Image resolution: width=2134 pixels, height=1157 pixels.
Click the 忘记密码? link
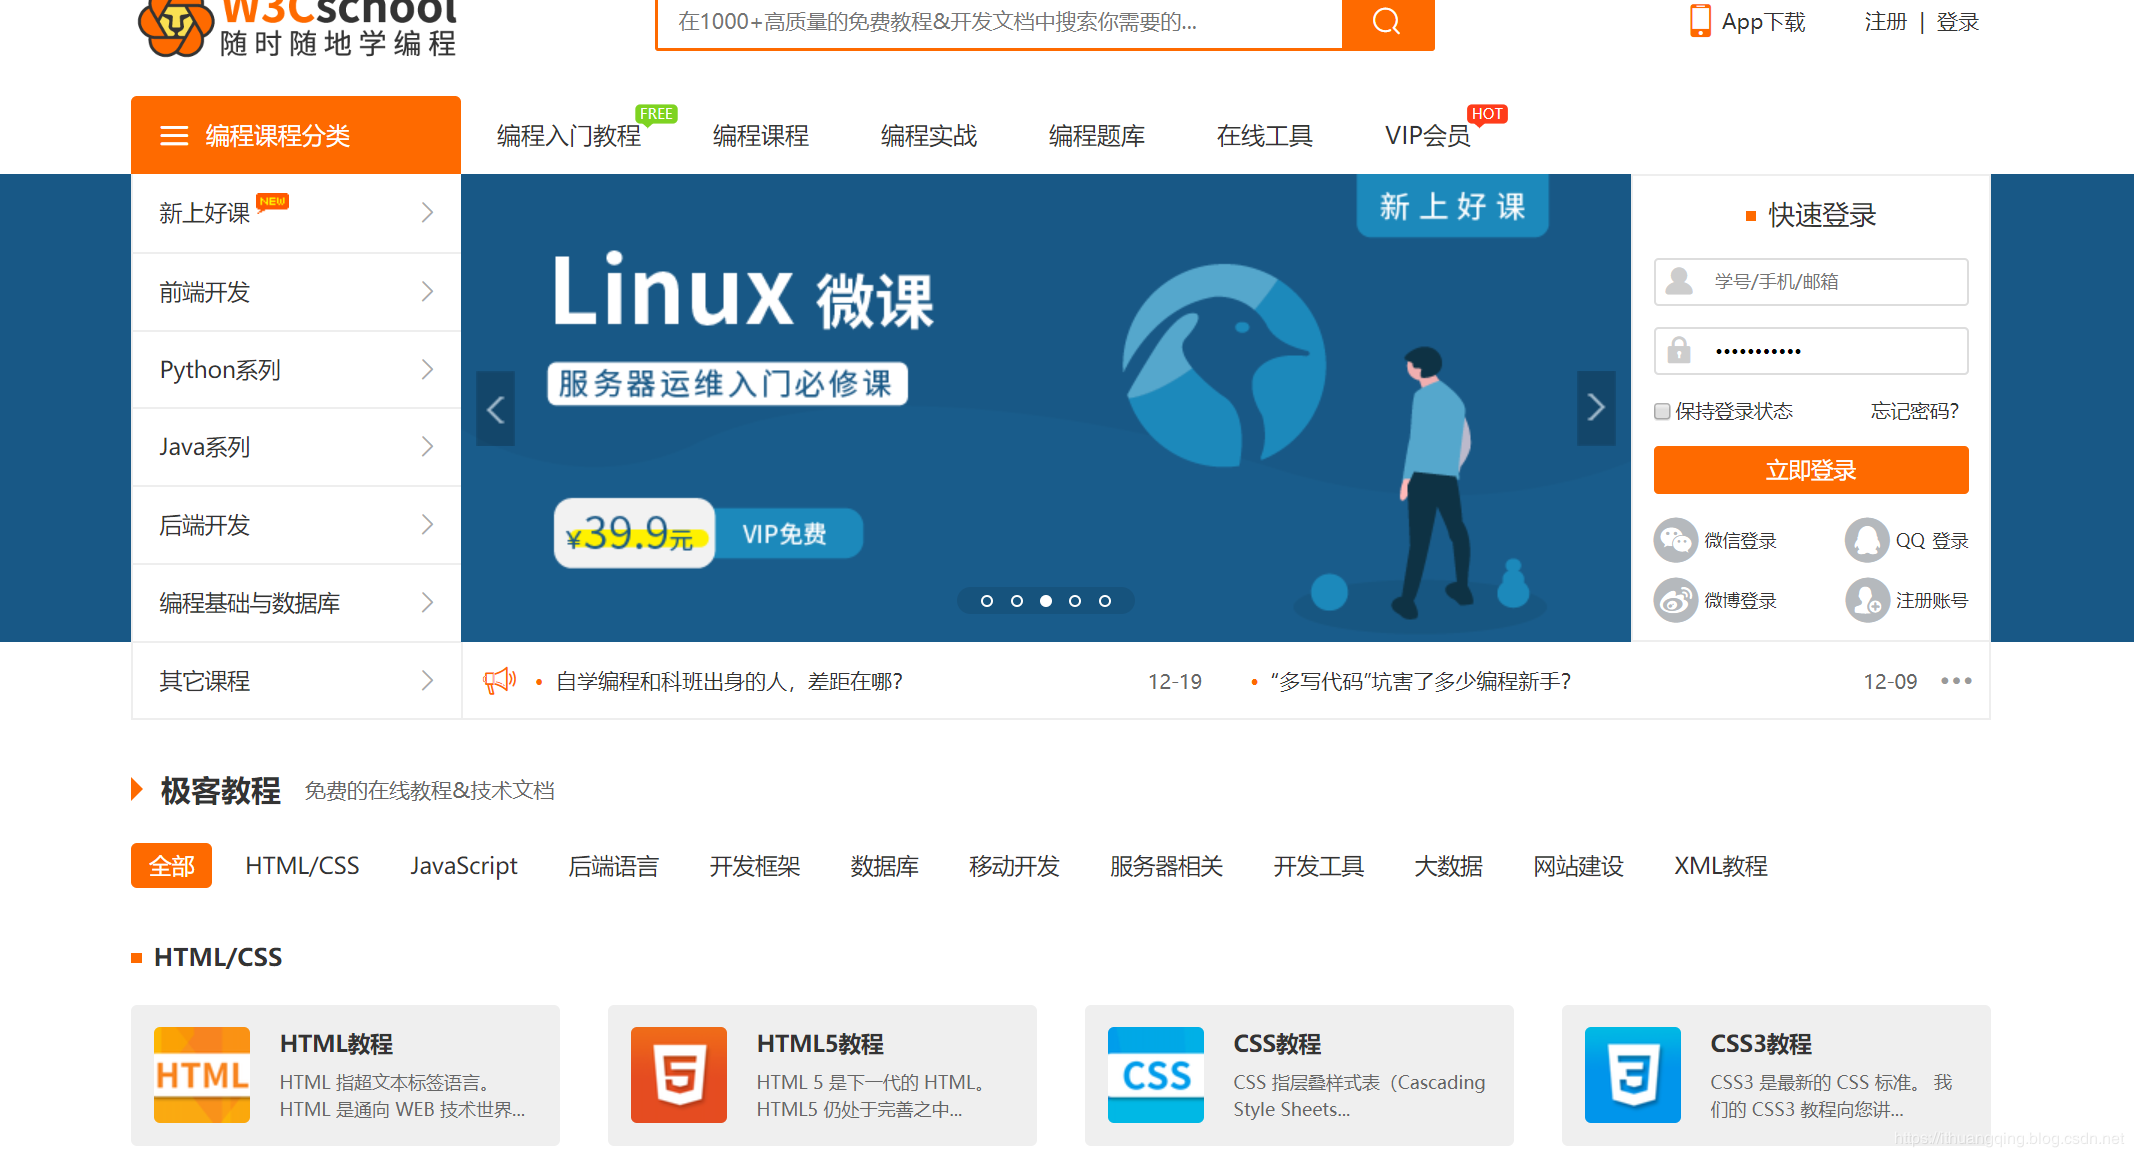(1914, 411)
